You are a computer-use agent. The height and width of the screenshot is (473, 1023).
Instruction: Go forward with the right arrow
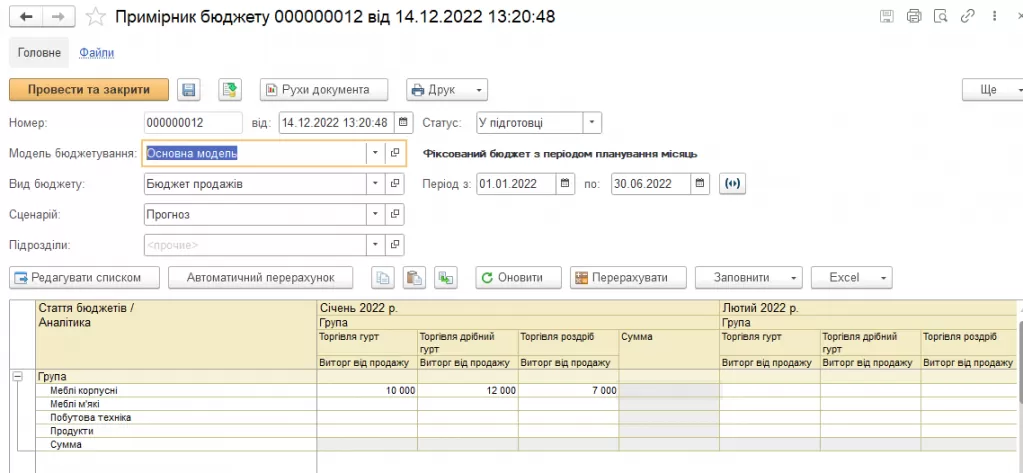(58, 17)
